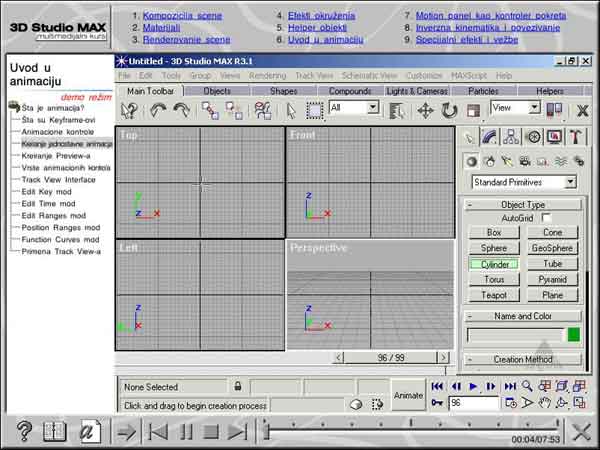
Task: Select the Space Warps category icon
Action: point(561,161)
